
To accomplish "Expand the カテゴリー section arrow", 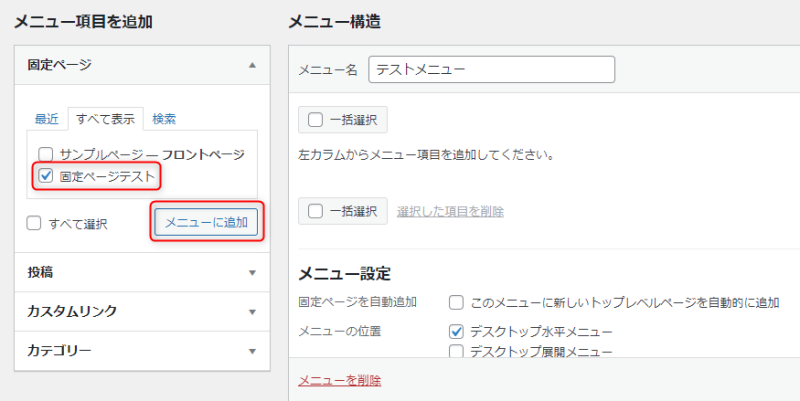I will pyautogui.click(x=252, y=351).
